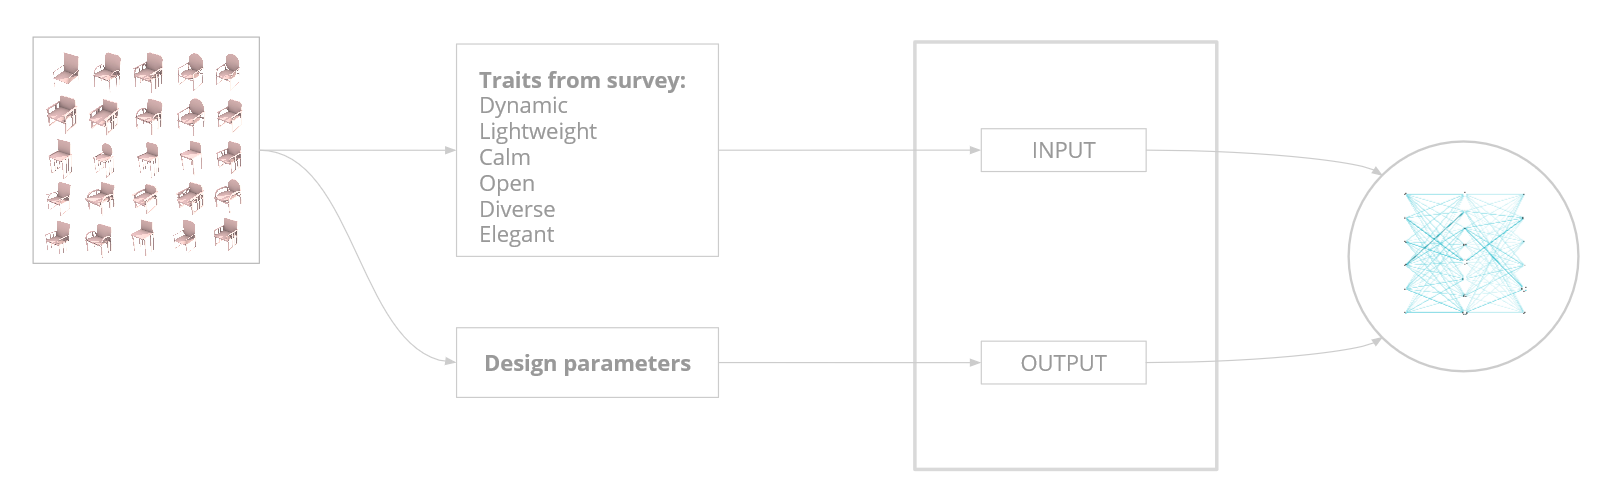This screenshot has width=1607, height=492.
Task: Select the top-left chair in the grid
Action: pos(64,71)
